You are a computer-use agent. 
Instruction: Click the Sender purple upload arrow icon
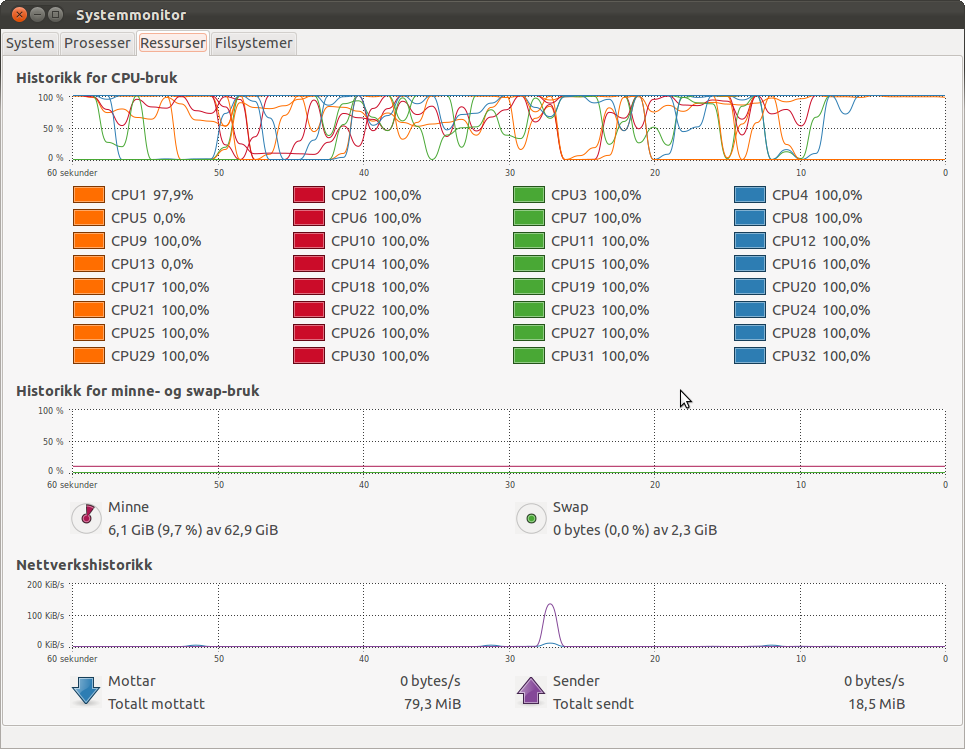(x=531, y=691)
